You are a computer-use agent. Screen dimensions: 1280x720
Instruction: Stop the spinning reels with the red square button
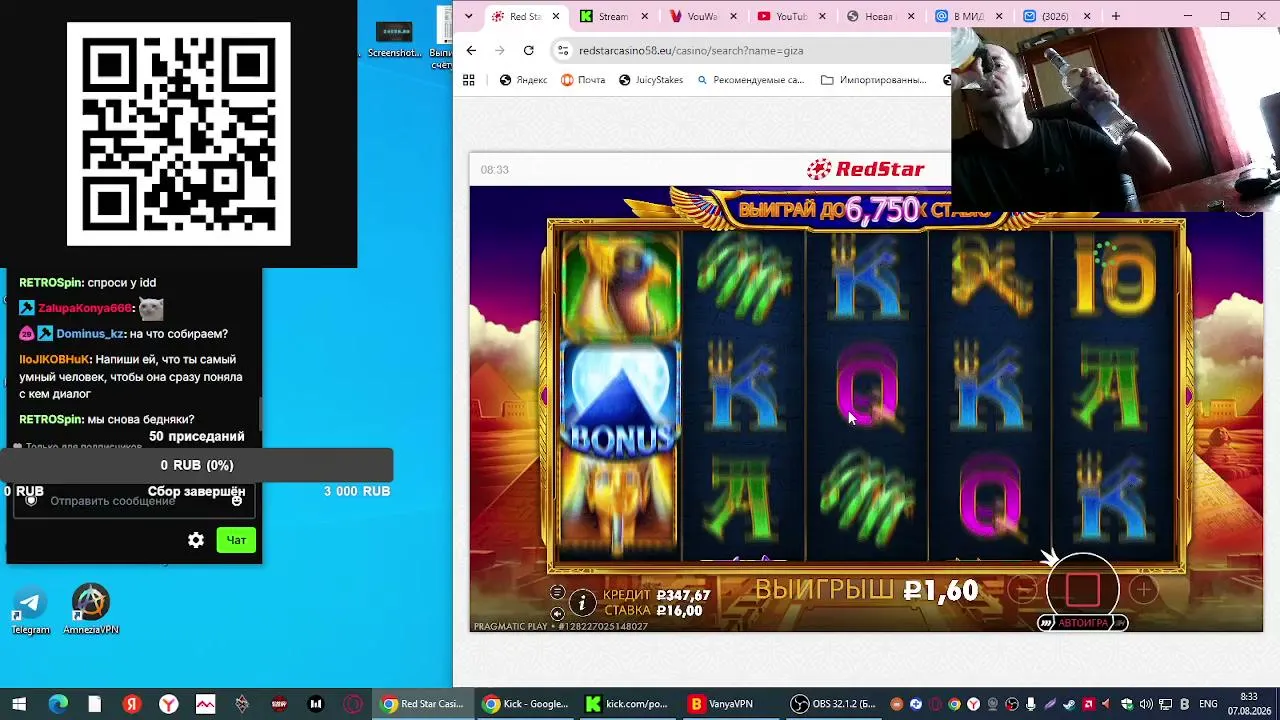click(x=1083, y=589)
